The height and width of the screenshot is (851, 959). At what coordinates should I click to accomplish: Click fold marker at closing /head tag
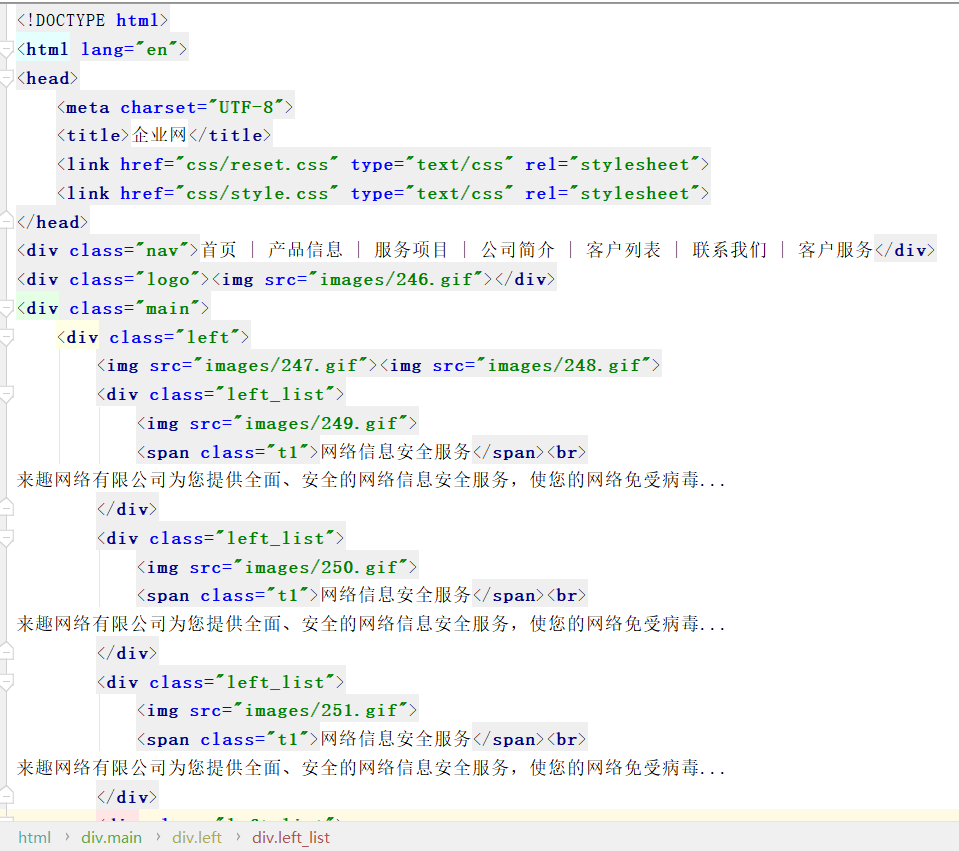point(6,222)
